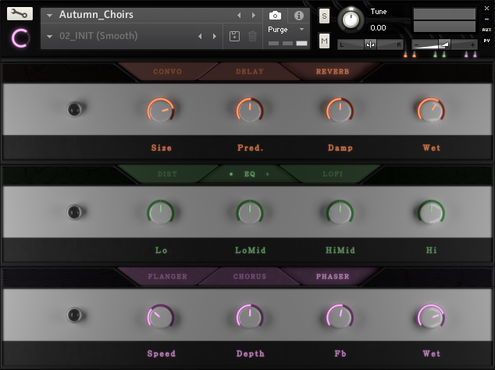Click the tune value 0.00 field
The width and height of the screenshot is (495, 370).
[x=378, y=28]
